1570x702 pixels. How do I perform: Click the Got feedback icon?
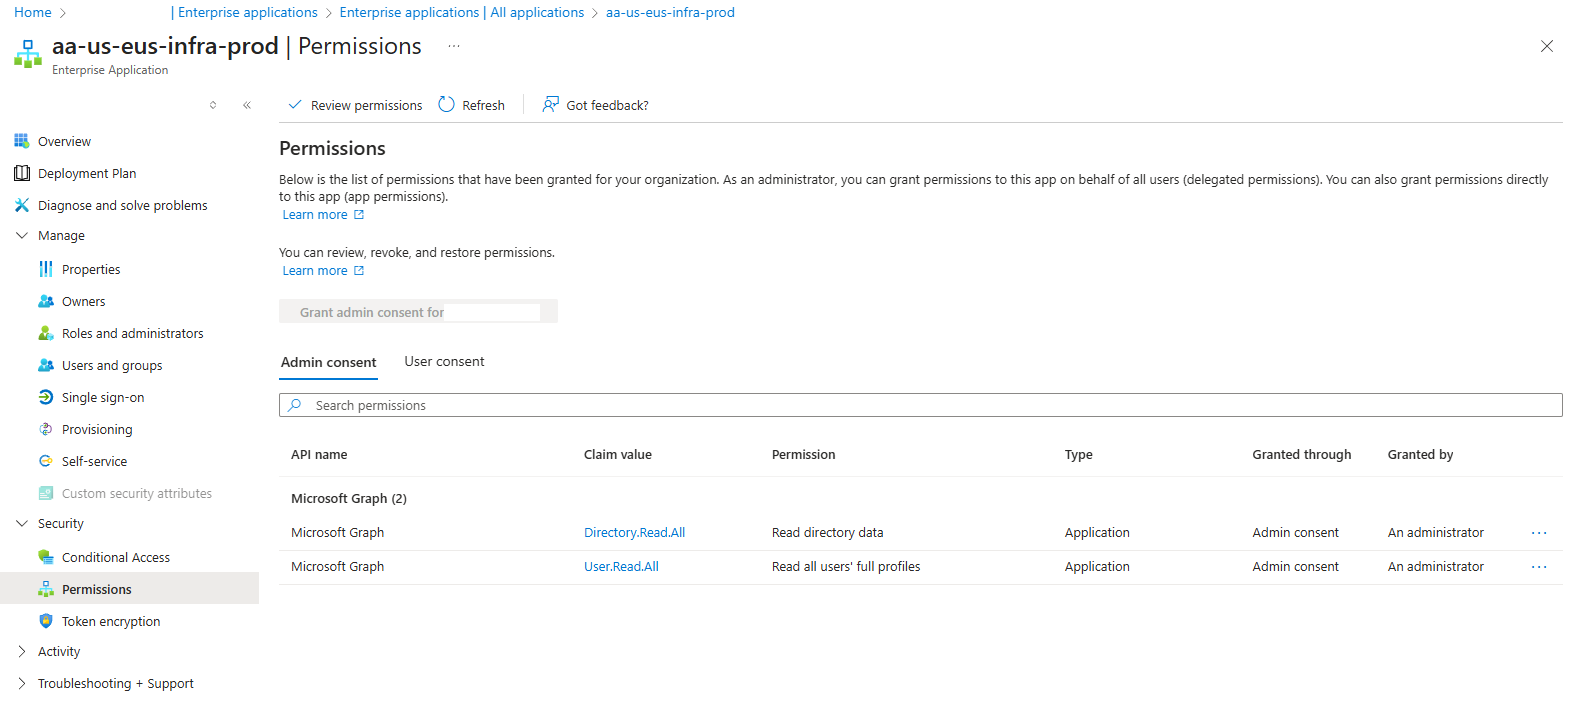pos(550,105)
